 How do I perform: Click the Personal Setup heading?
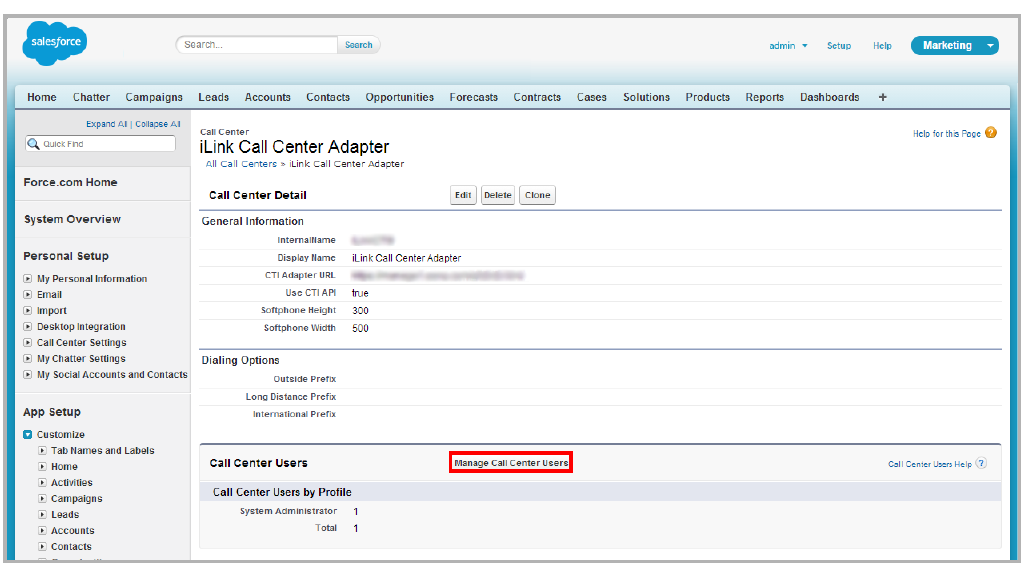point(66,256)
